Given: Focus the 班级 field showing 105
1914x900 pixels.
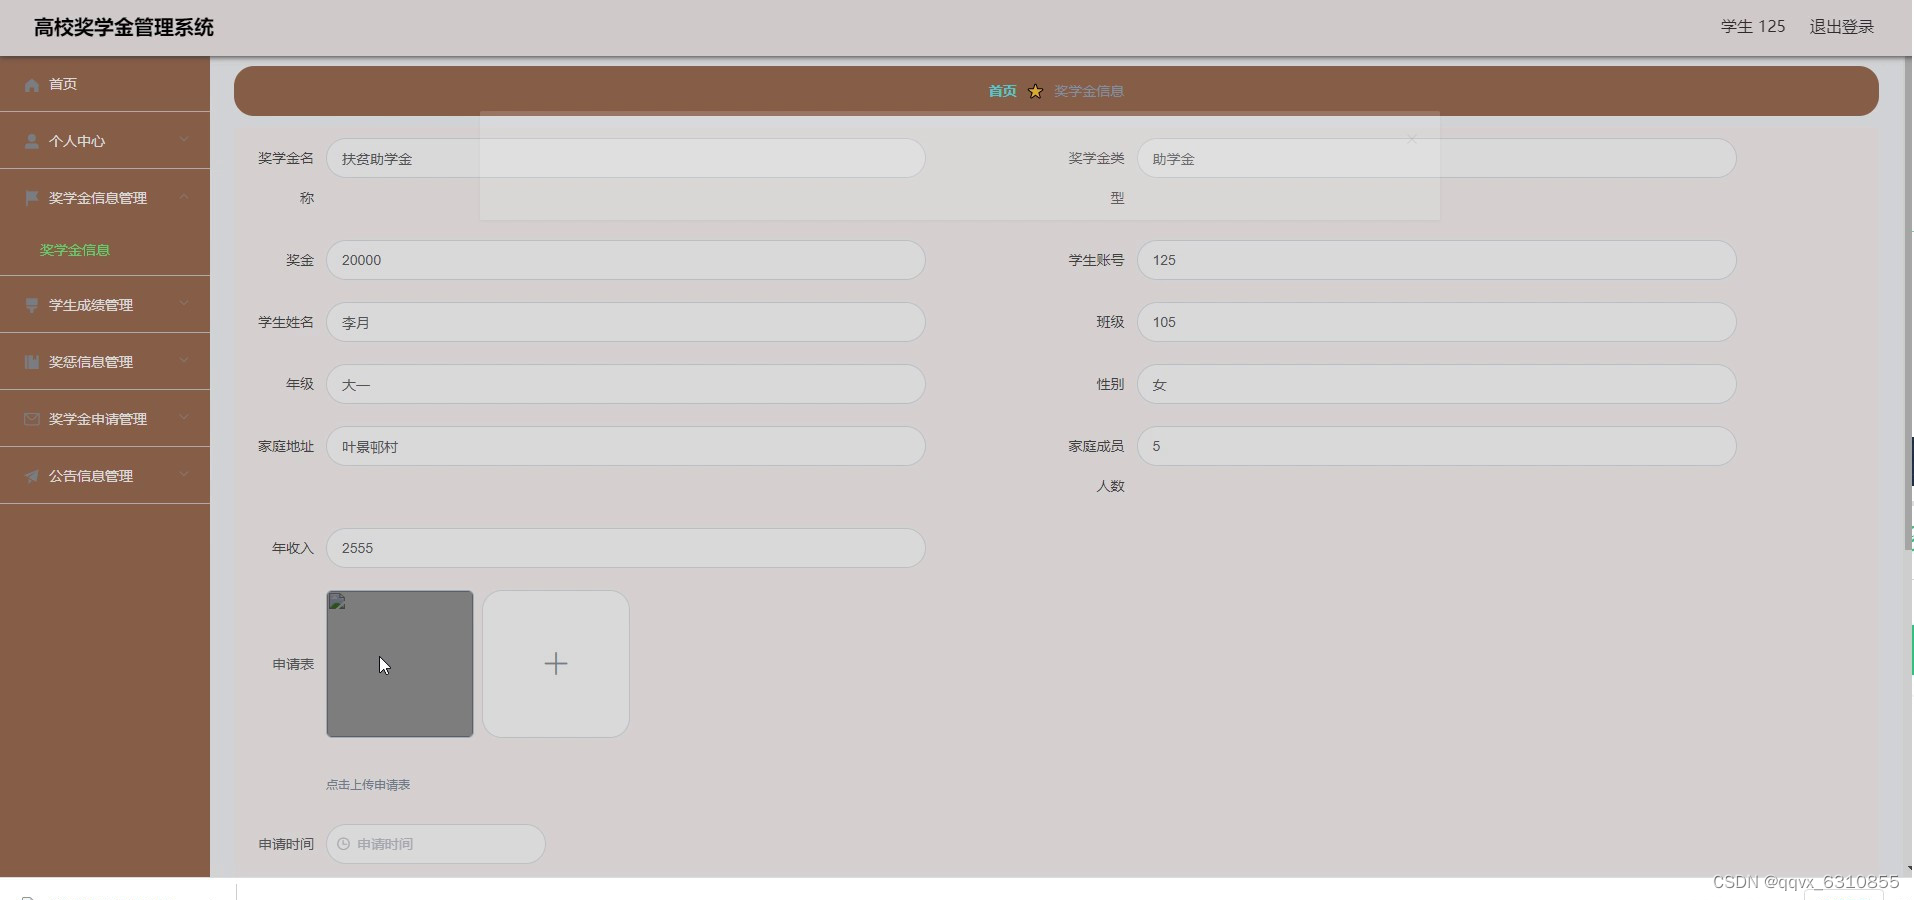Looking at the screenshot, I should [x=1436, y=322].
